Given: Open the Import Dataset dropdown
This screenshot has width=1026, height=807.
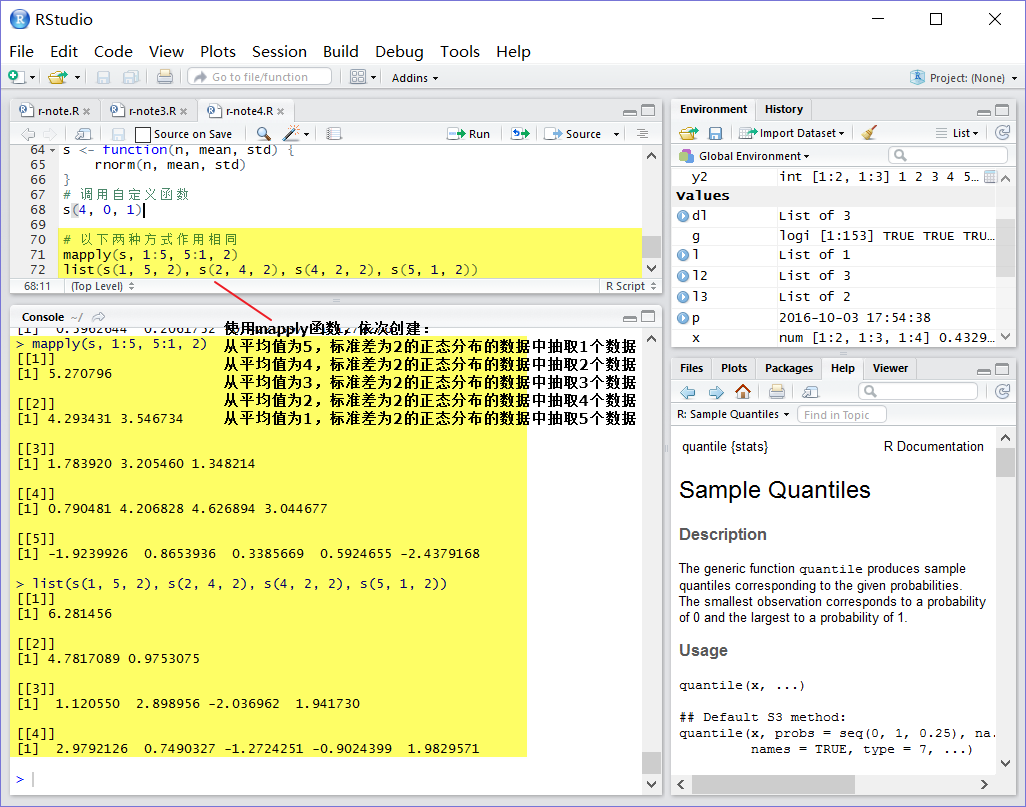Looking at the screenshot, I should [x=792, y=133].
